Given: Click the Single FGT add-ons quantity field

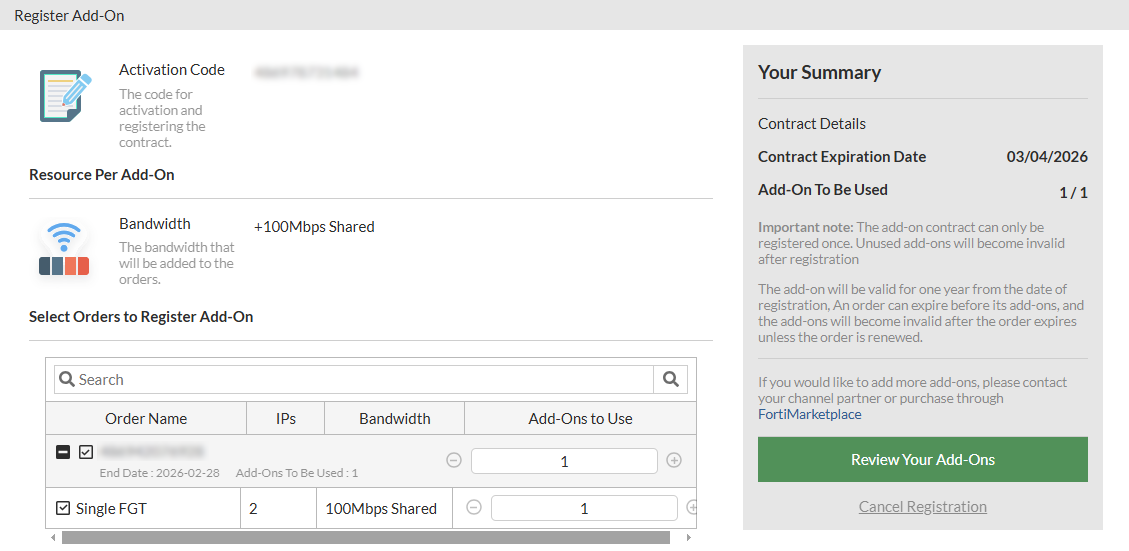Looking at the screenshot, I should click(x=584, y=508).
